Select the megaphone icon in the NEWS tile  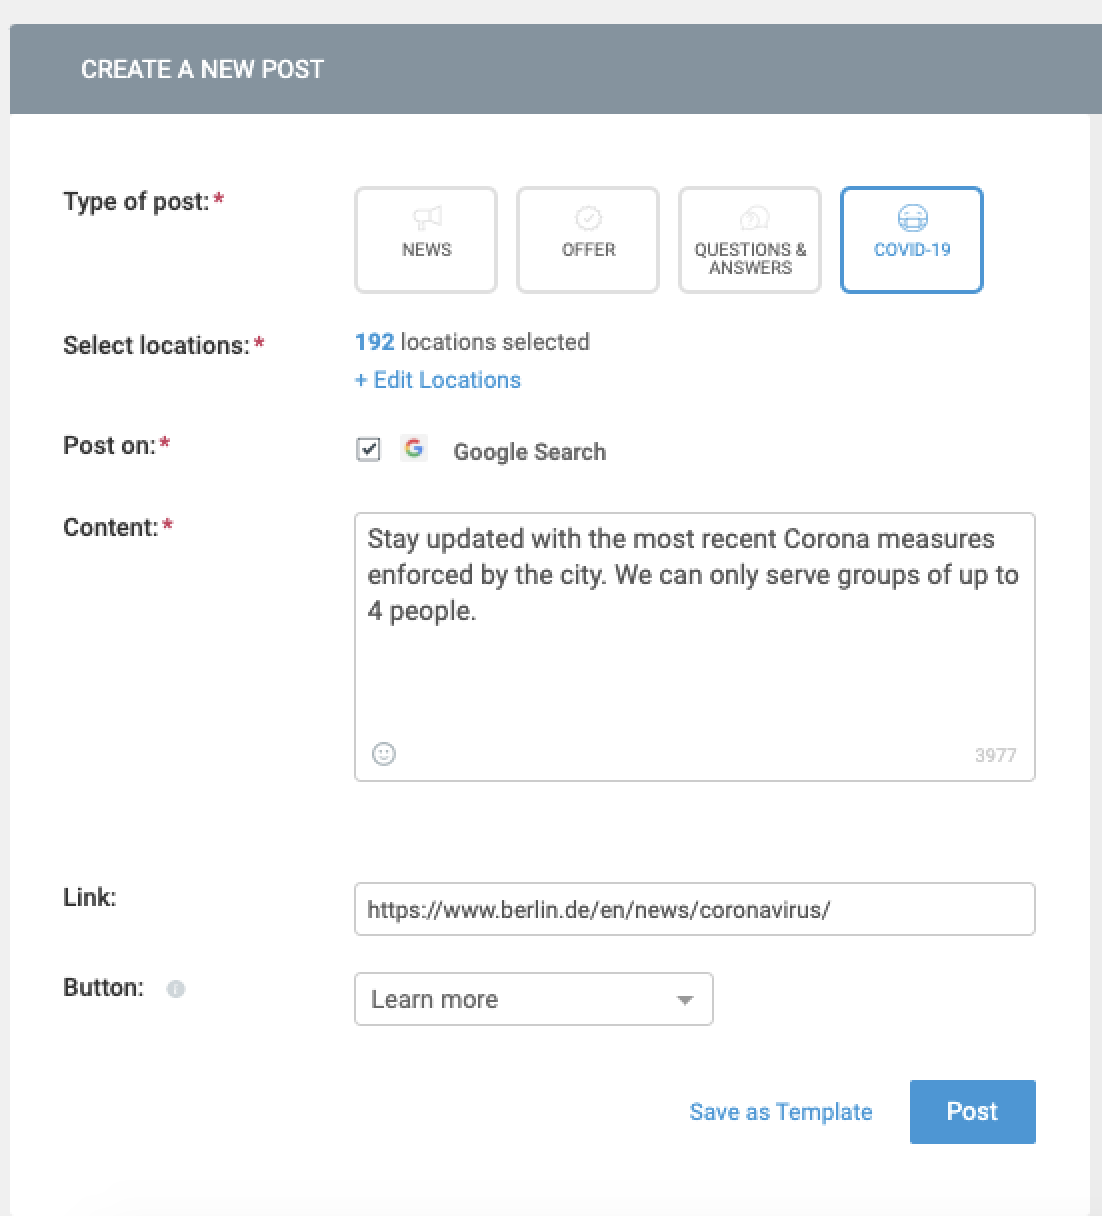(x=427, y=218)
